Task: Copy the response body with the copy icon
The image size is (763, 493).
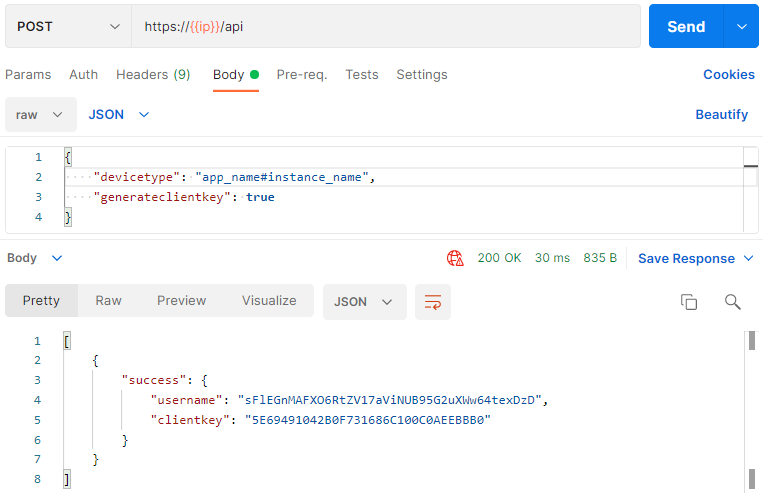Action: coord(688,301)
